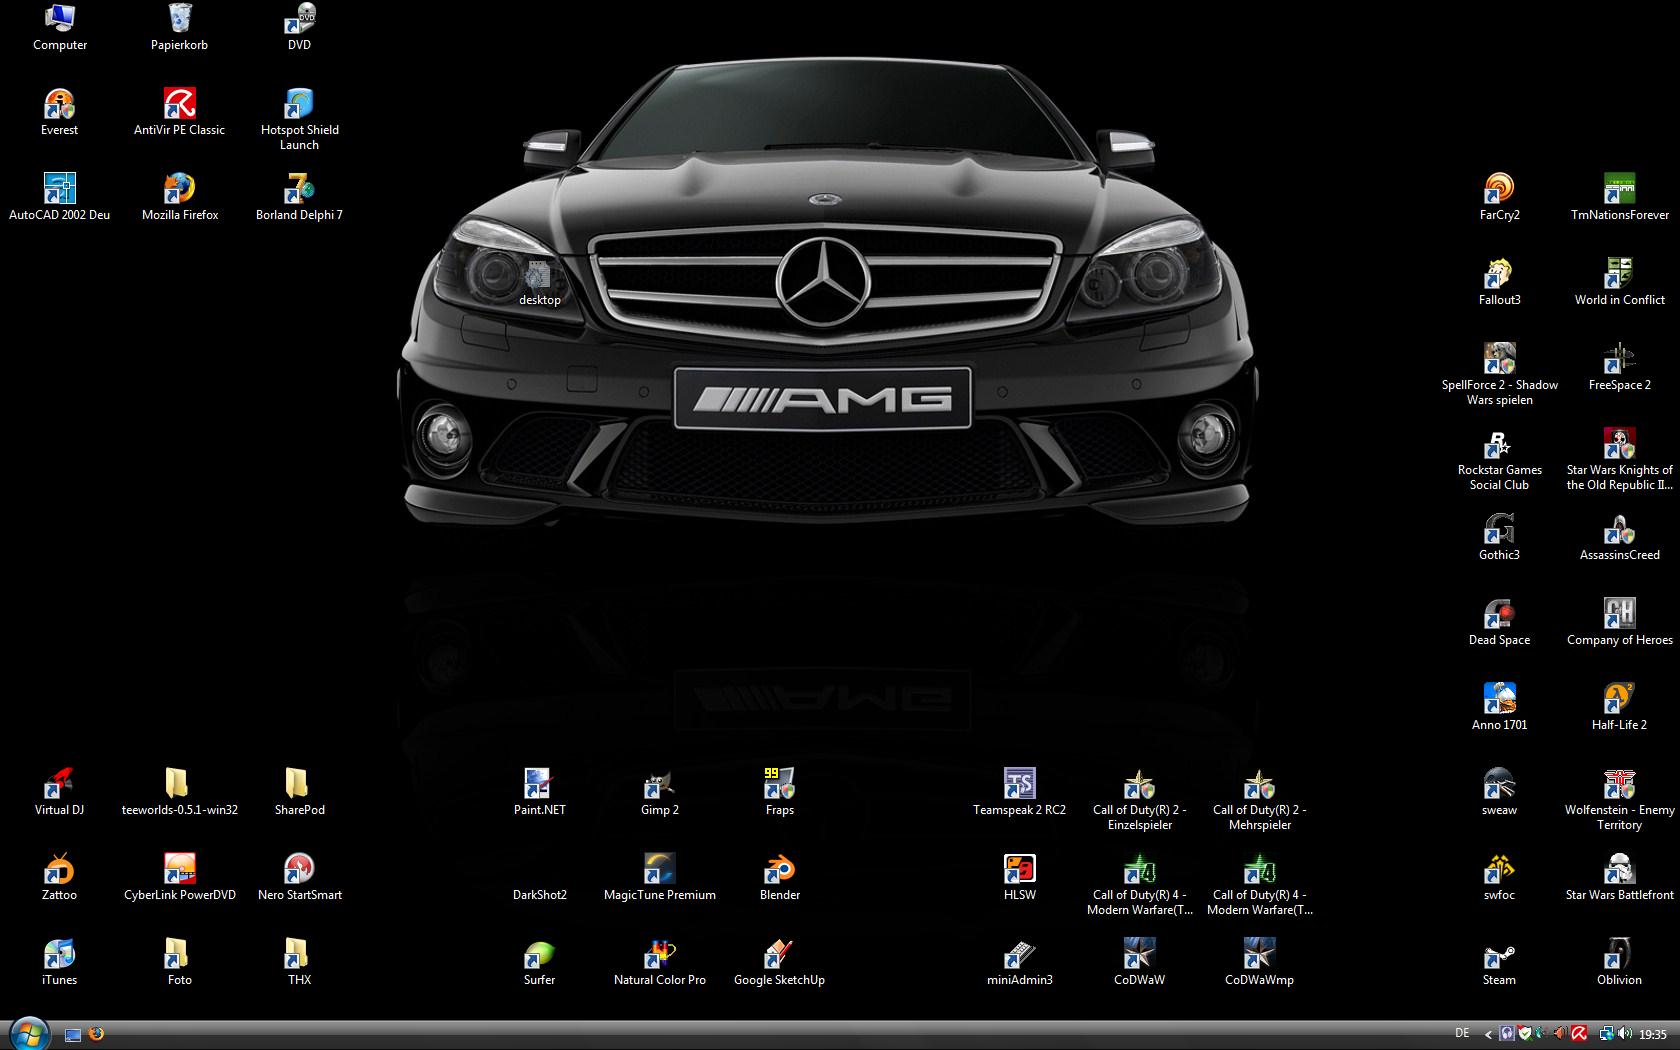
Task: Open the Mozilla Firefox desktop shortcut
Action: (180, 190)
